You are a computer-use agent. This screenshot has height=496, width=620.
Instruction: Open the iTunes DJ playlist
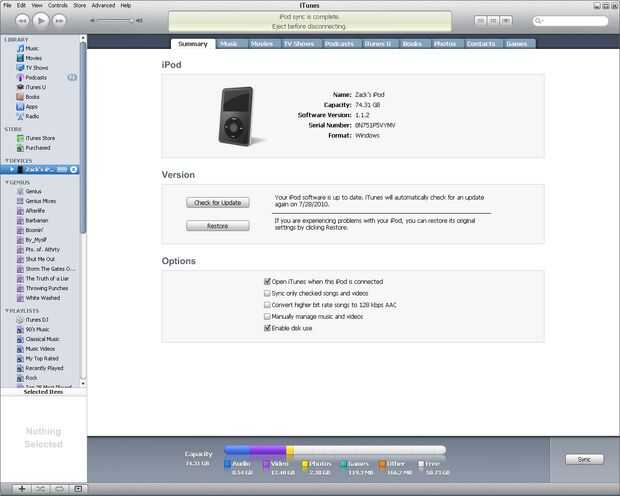(32, 320)
